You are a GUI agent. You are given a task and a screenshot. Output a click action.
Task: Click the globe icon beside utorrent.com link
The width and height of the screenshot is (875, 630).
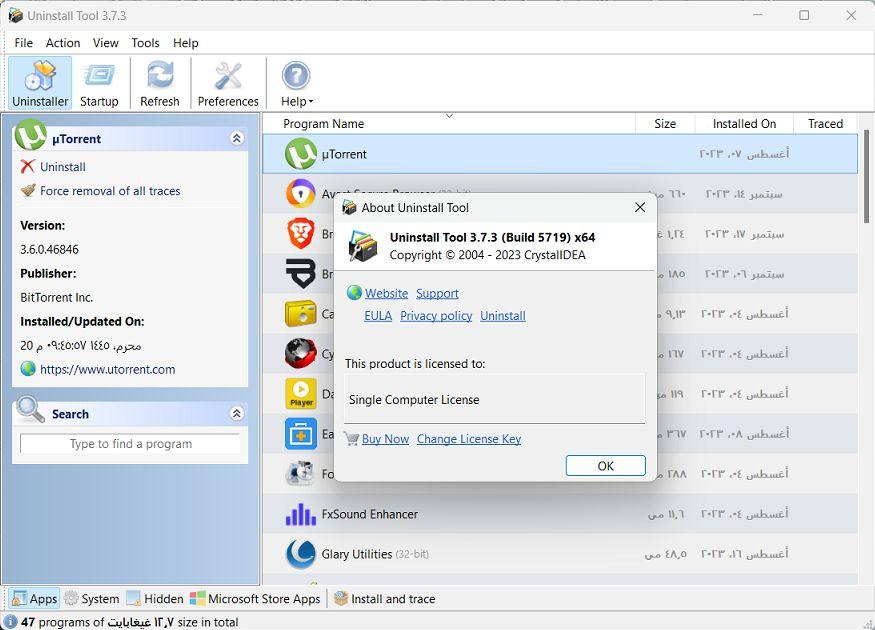tap(28, 368)
